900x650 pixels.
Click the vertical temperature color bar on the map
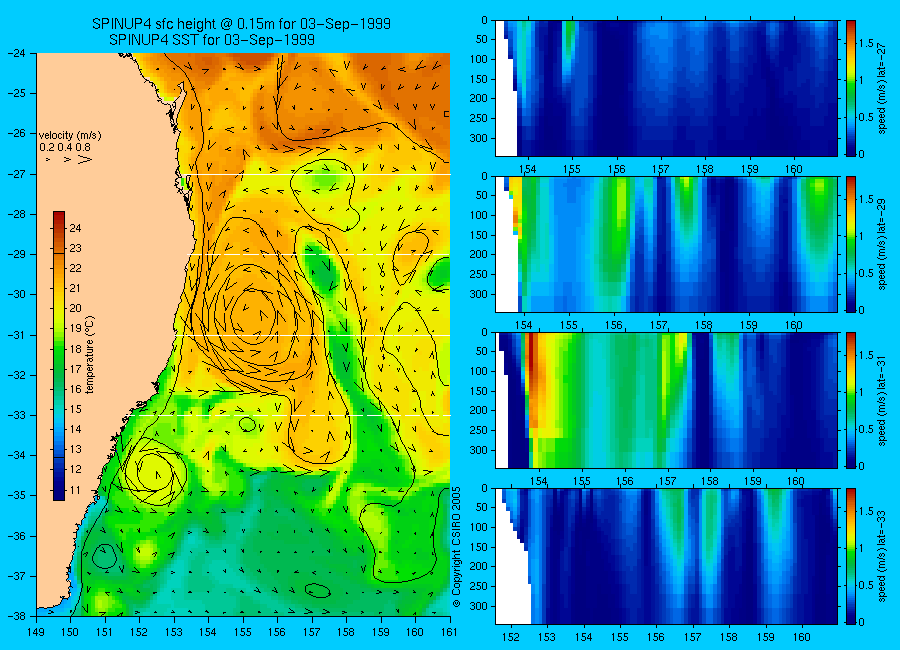coord(59,356)
